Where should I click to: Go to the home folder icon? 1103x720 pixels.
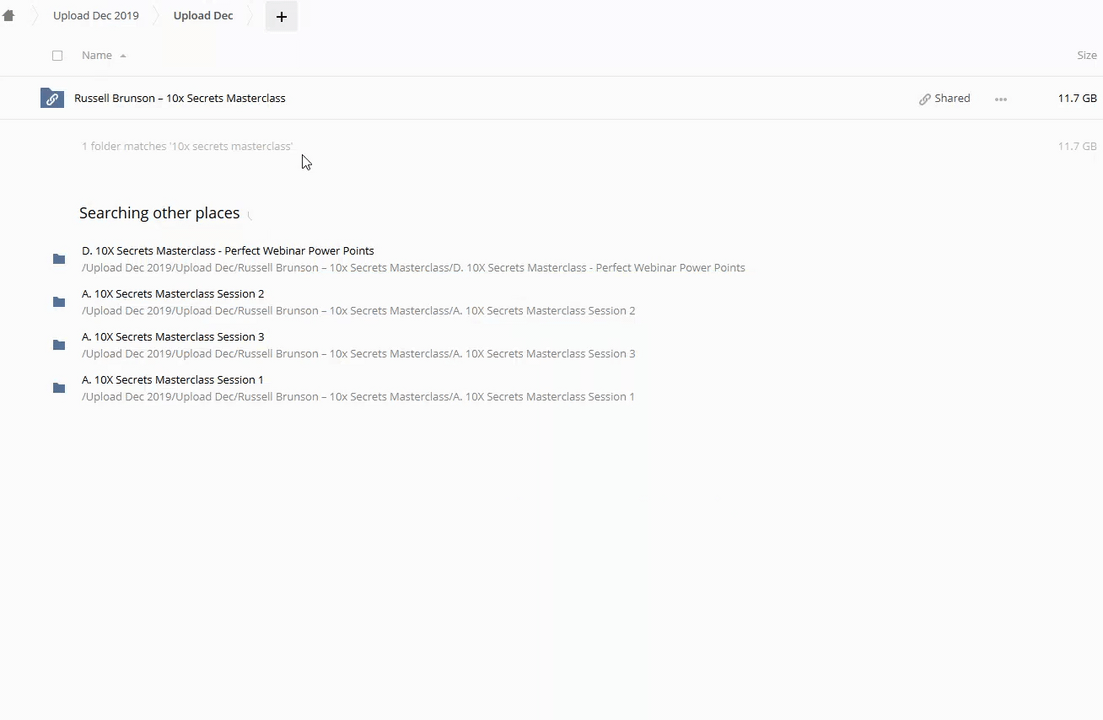pyautogui.click(x=9, y=16)
